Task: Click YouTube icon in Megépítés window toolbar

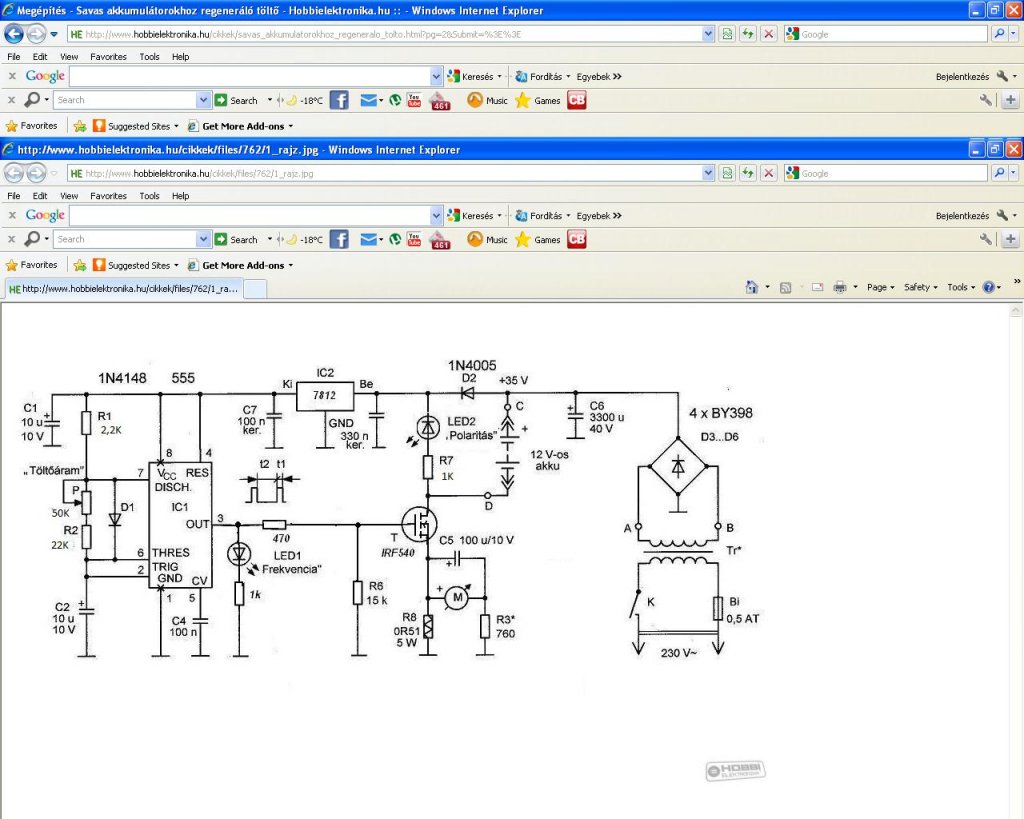Action: click(414, 100)
